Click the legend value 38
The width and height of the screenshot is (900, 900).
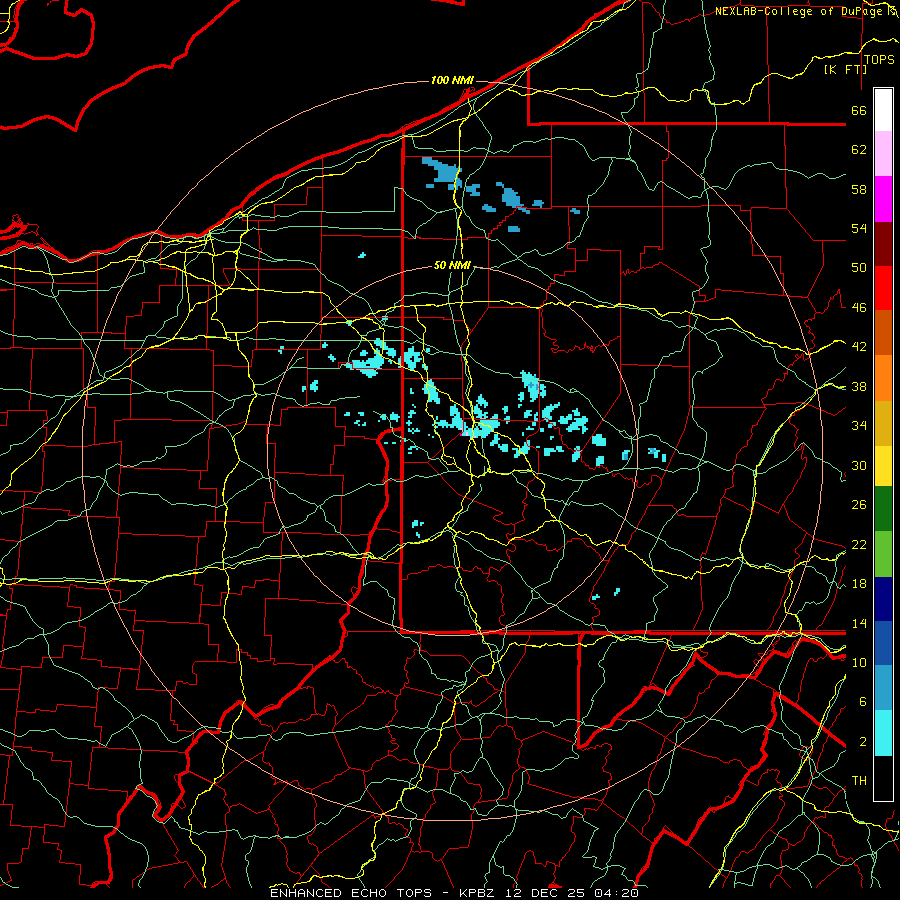coord(859,386)
